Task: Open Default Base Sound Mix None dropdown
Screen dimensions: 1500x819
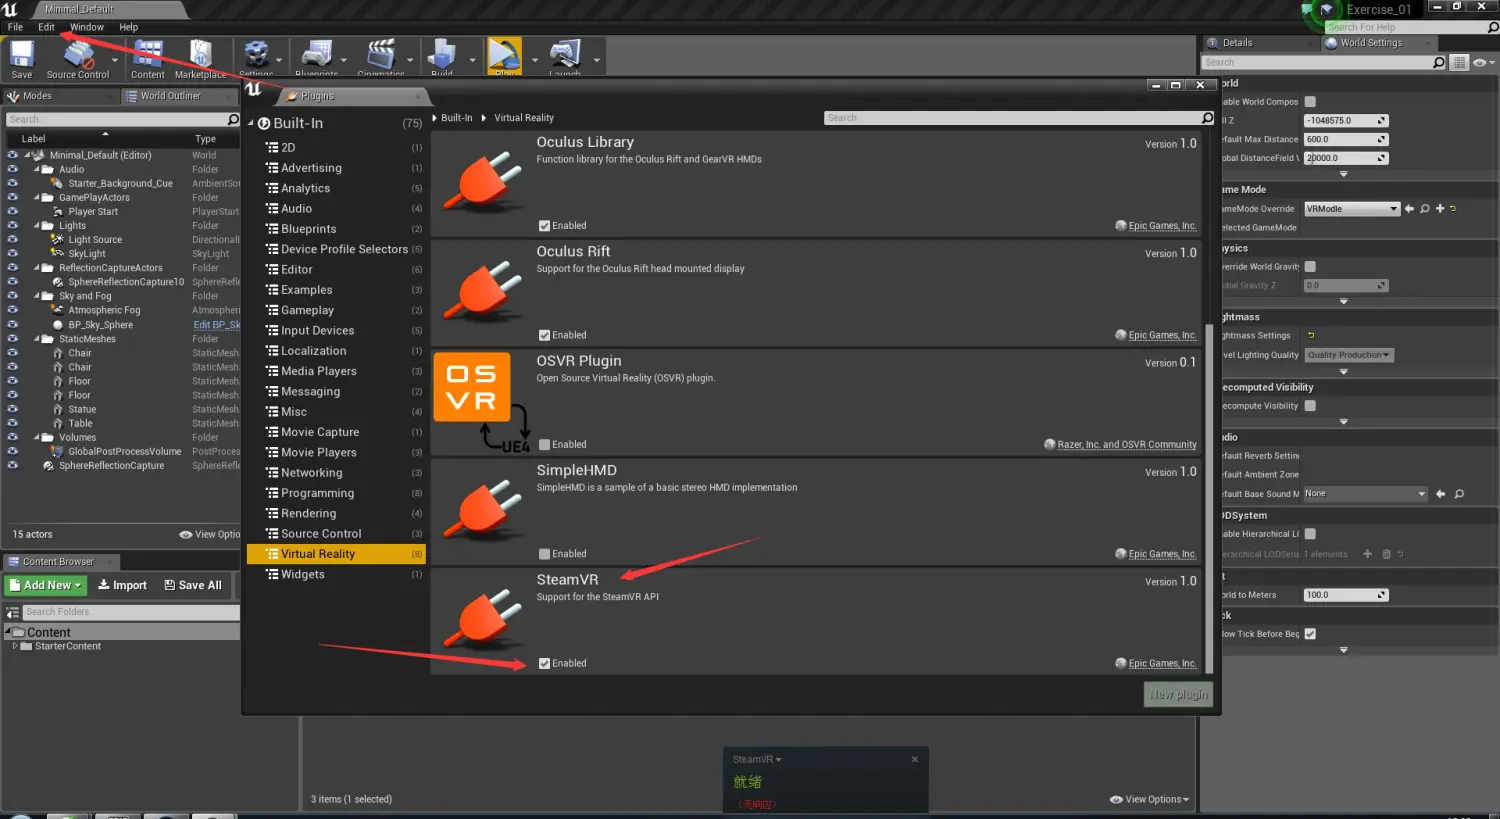Action: (x=1365, y=494)
